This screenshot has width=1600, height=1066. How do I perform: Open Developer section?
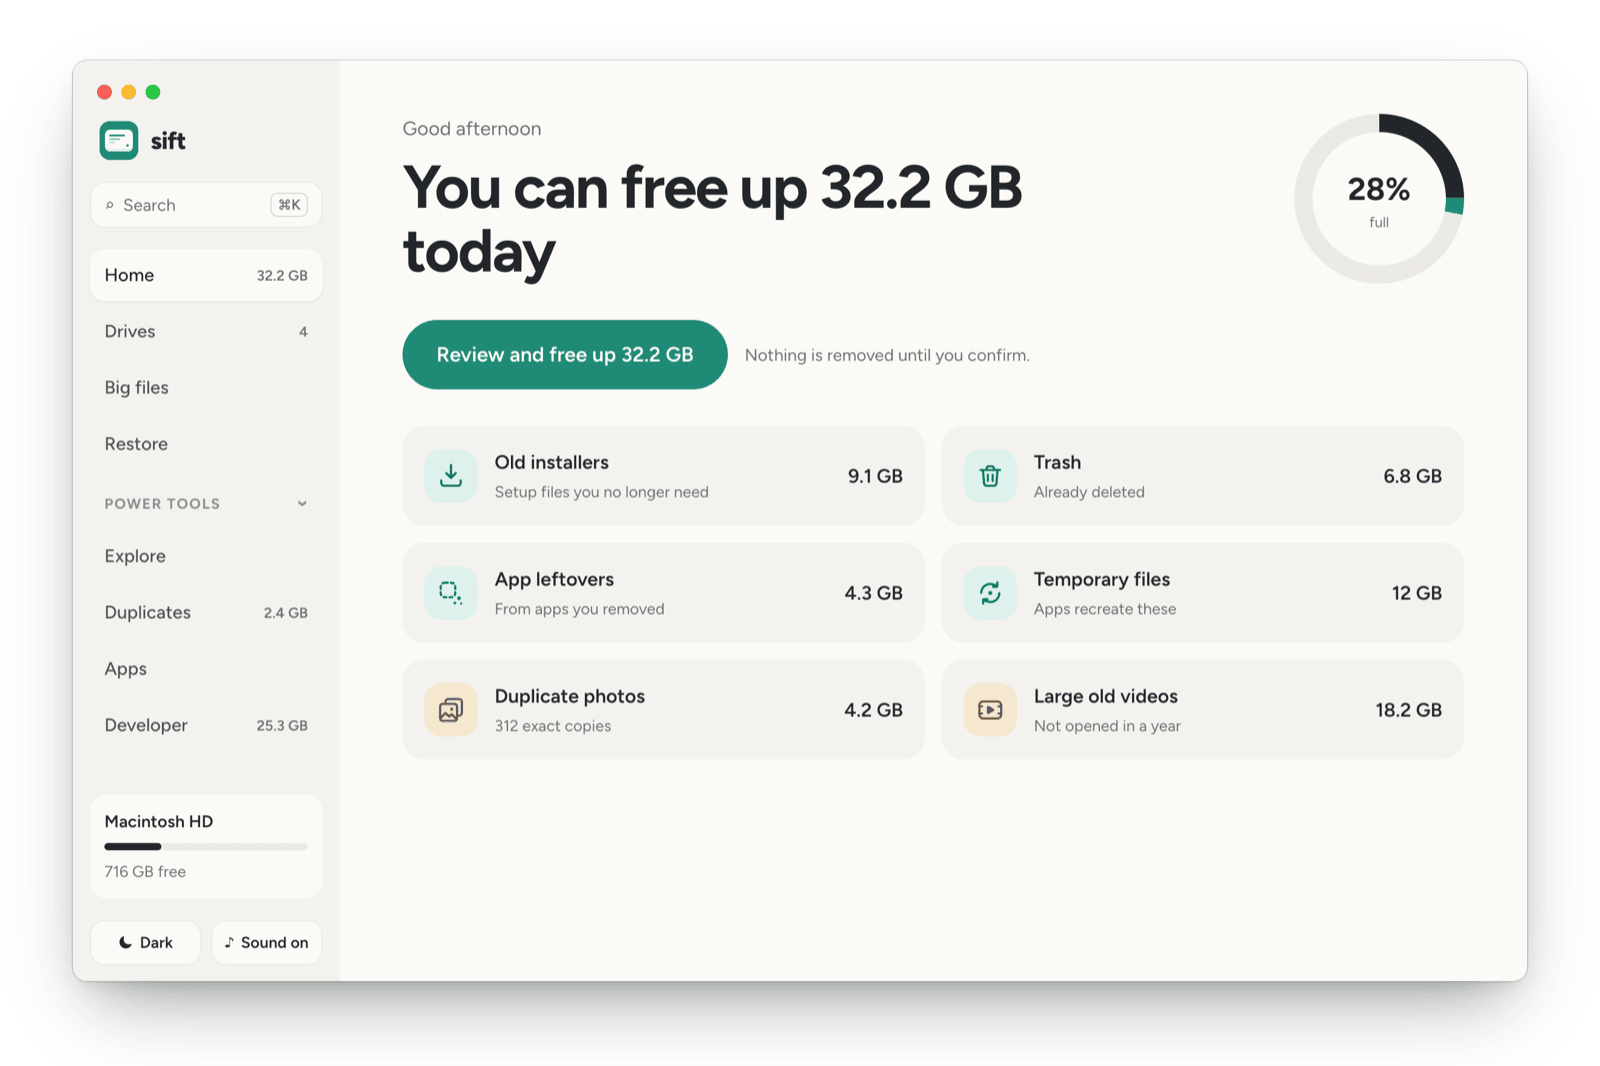click(206, 725)
